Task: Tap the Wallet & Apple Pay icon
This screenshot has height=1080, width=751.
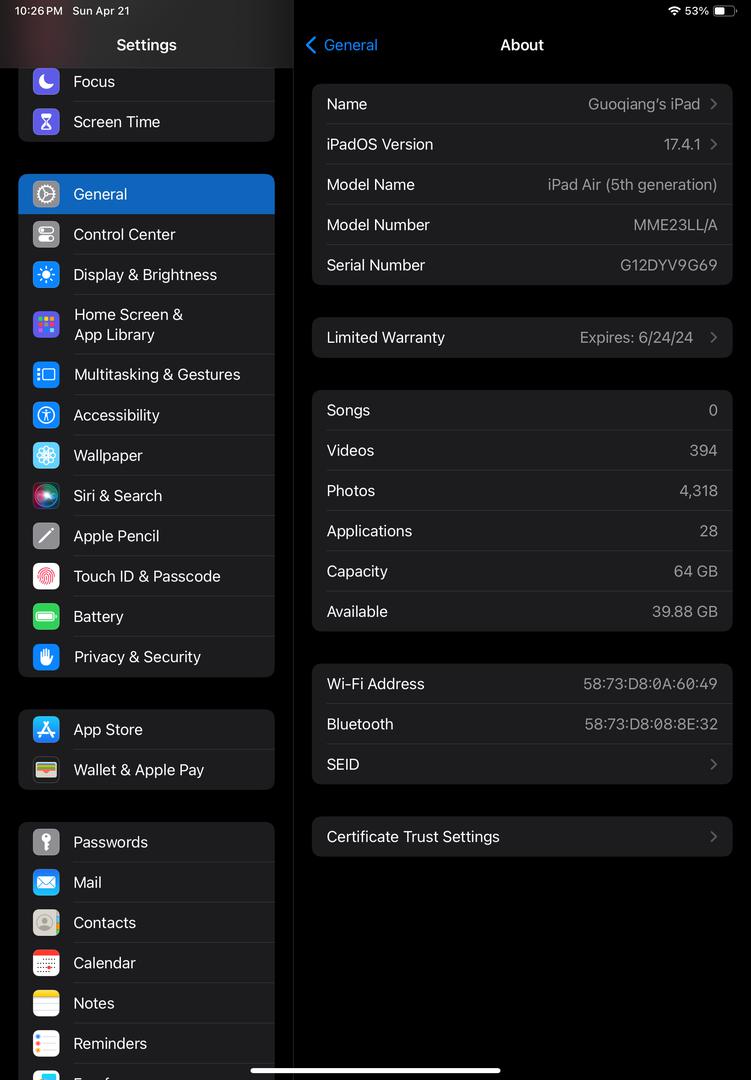Action: point(46,770)
